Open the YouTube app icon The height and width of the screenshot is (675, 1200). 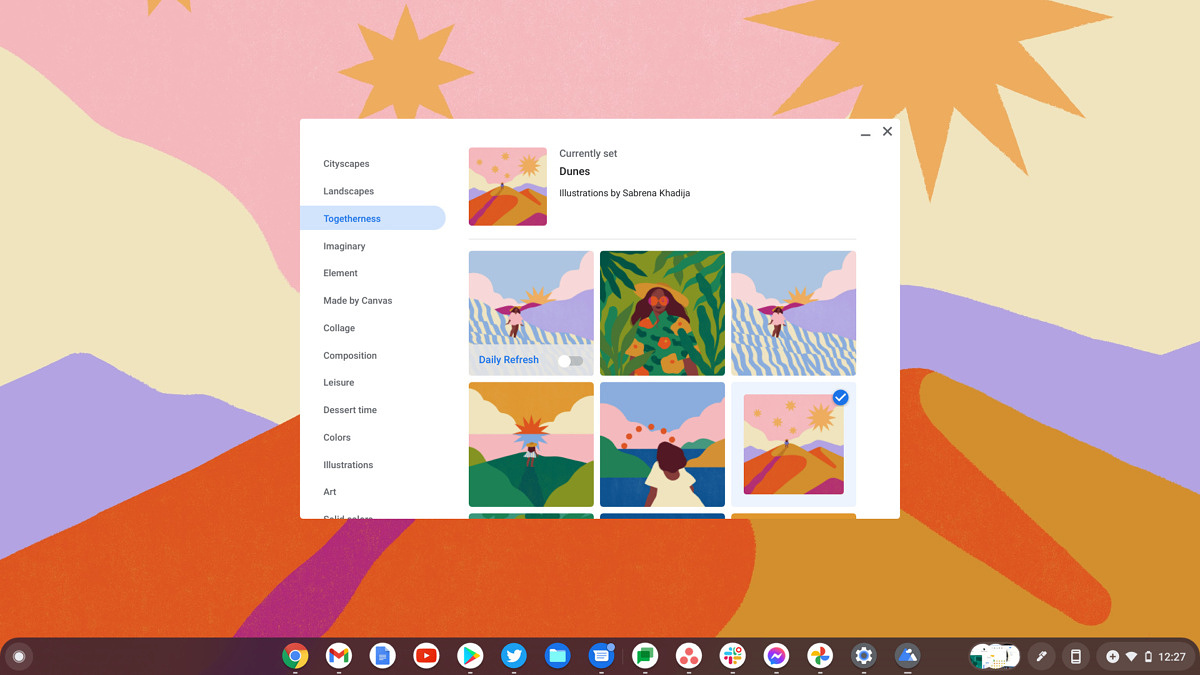(426, 656)
